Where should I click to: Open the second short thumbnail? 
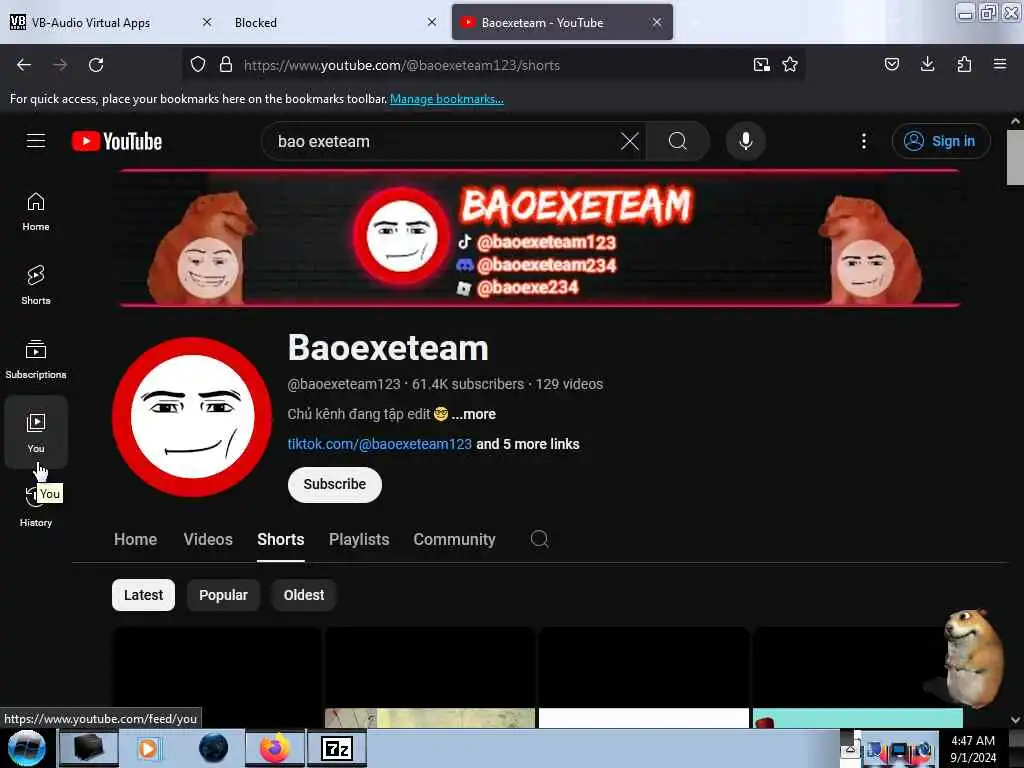[430, 677]
